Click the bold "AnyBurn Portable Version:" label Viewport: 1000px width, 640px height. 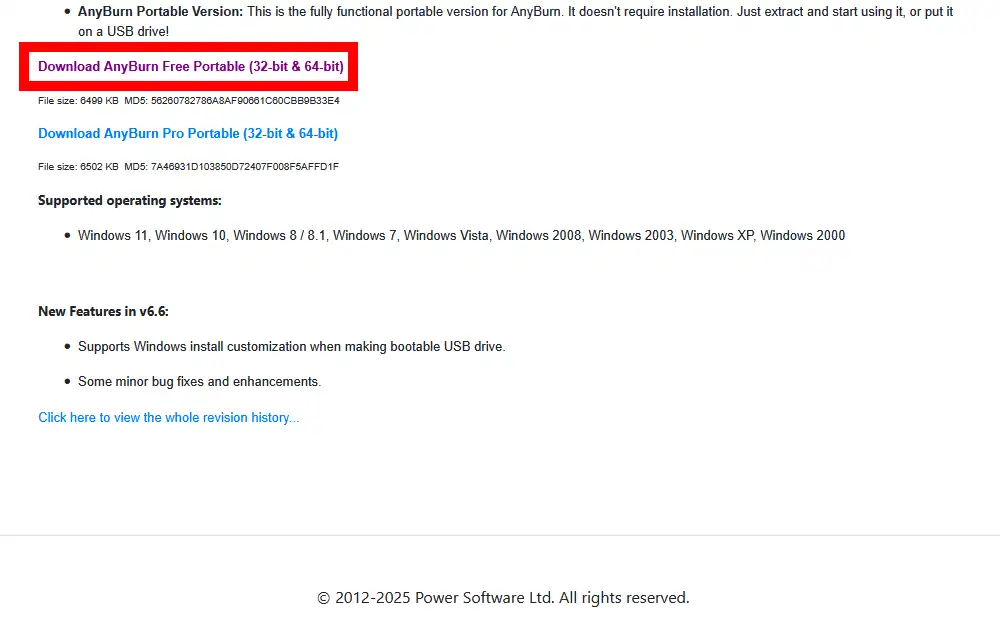tap(160, 12)
